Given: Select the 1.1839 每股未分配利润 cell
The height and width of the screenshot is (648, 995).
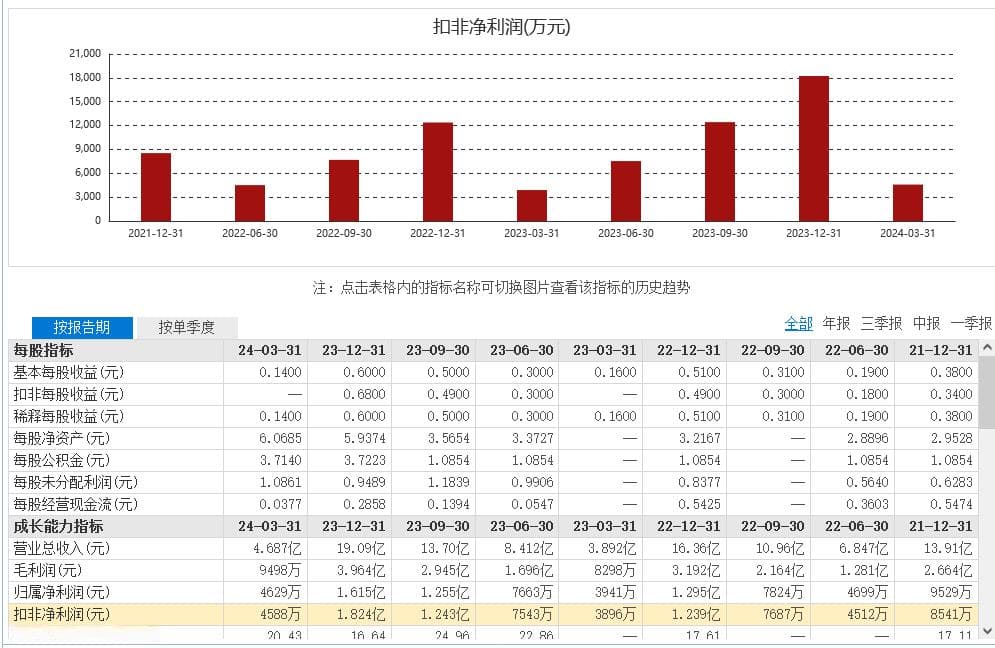Looking at the screenshot, I should 448,482.
